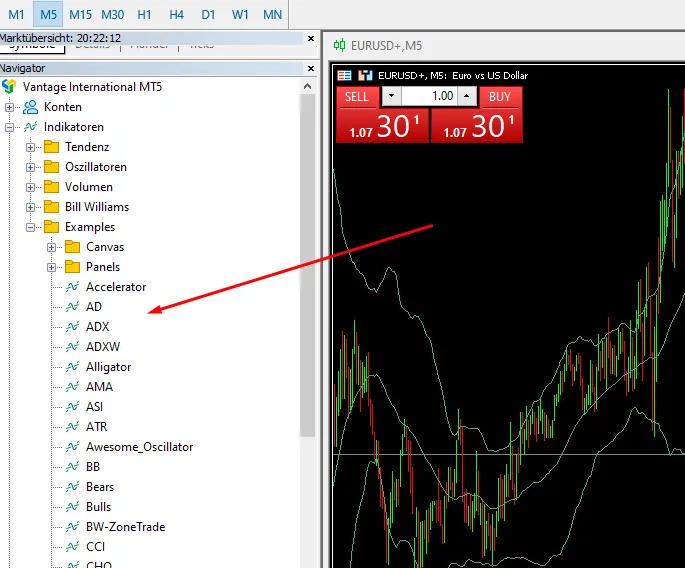685x568 pixels.
Task: Click the BUY button
Action: (500, 97)
